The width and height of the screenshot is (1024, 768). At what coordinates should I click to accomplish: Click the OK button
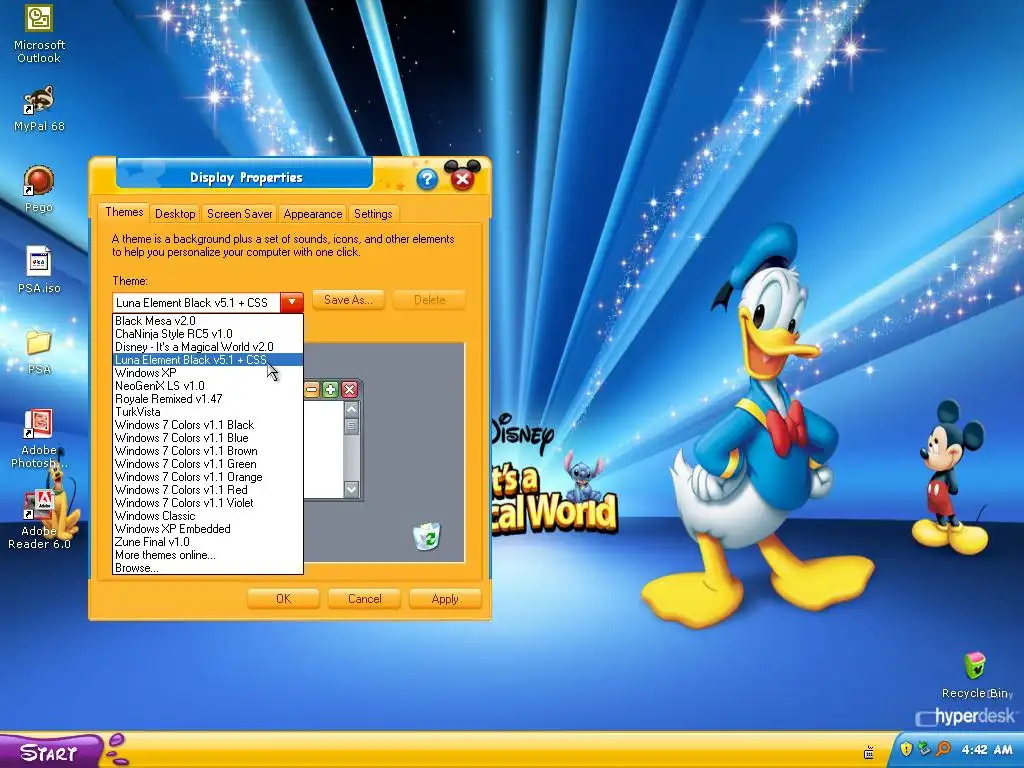coord(283,599)
